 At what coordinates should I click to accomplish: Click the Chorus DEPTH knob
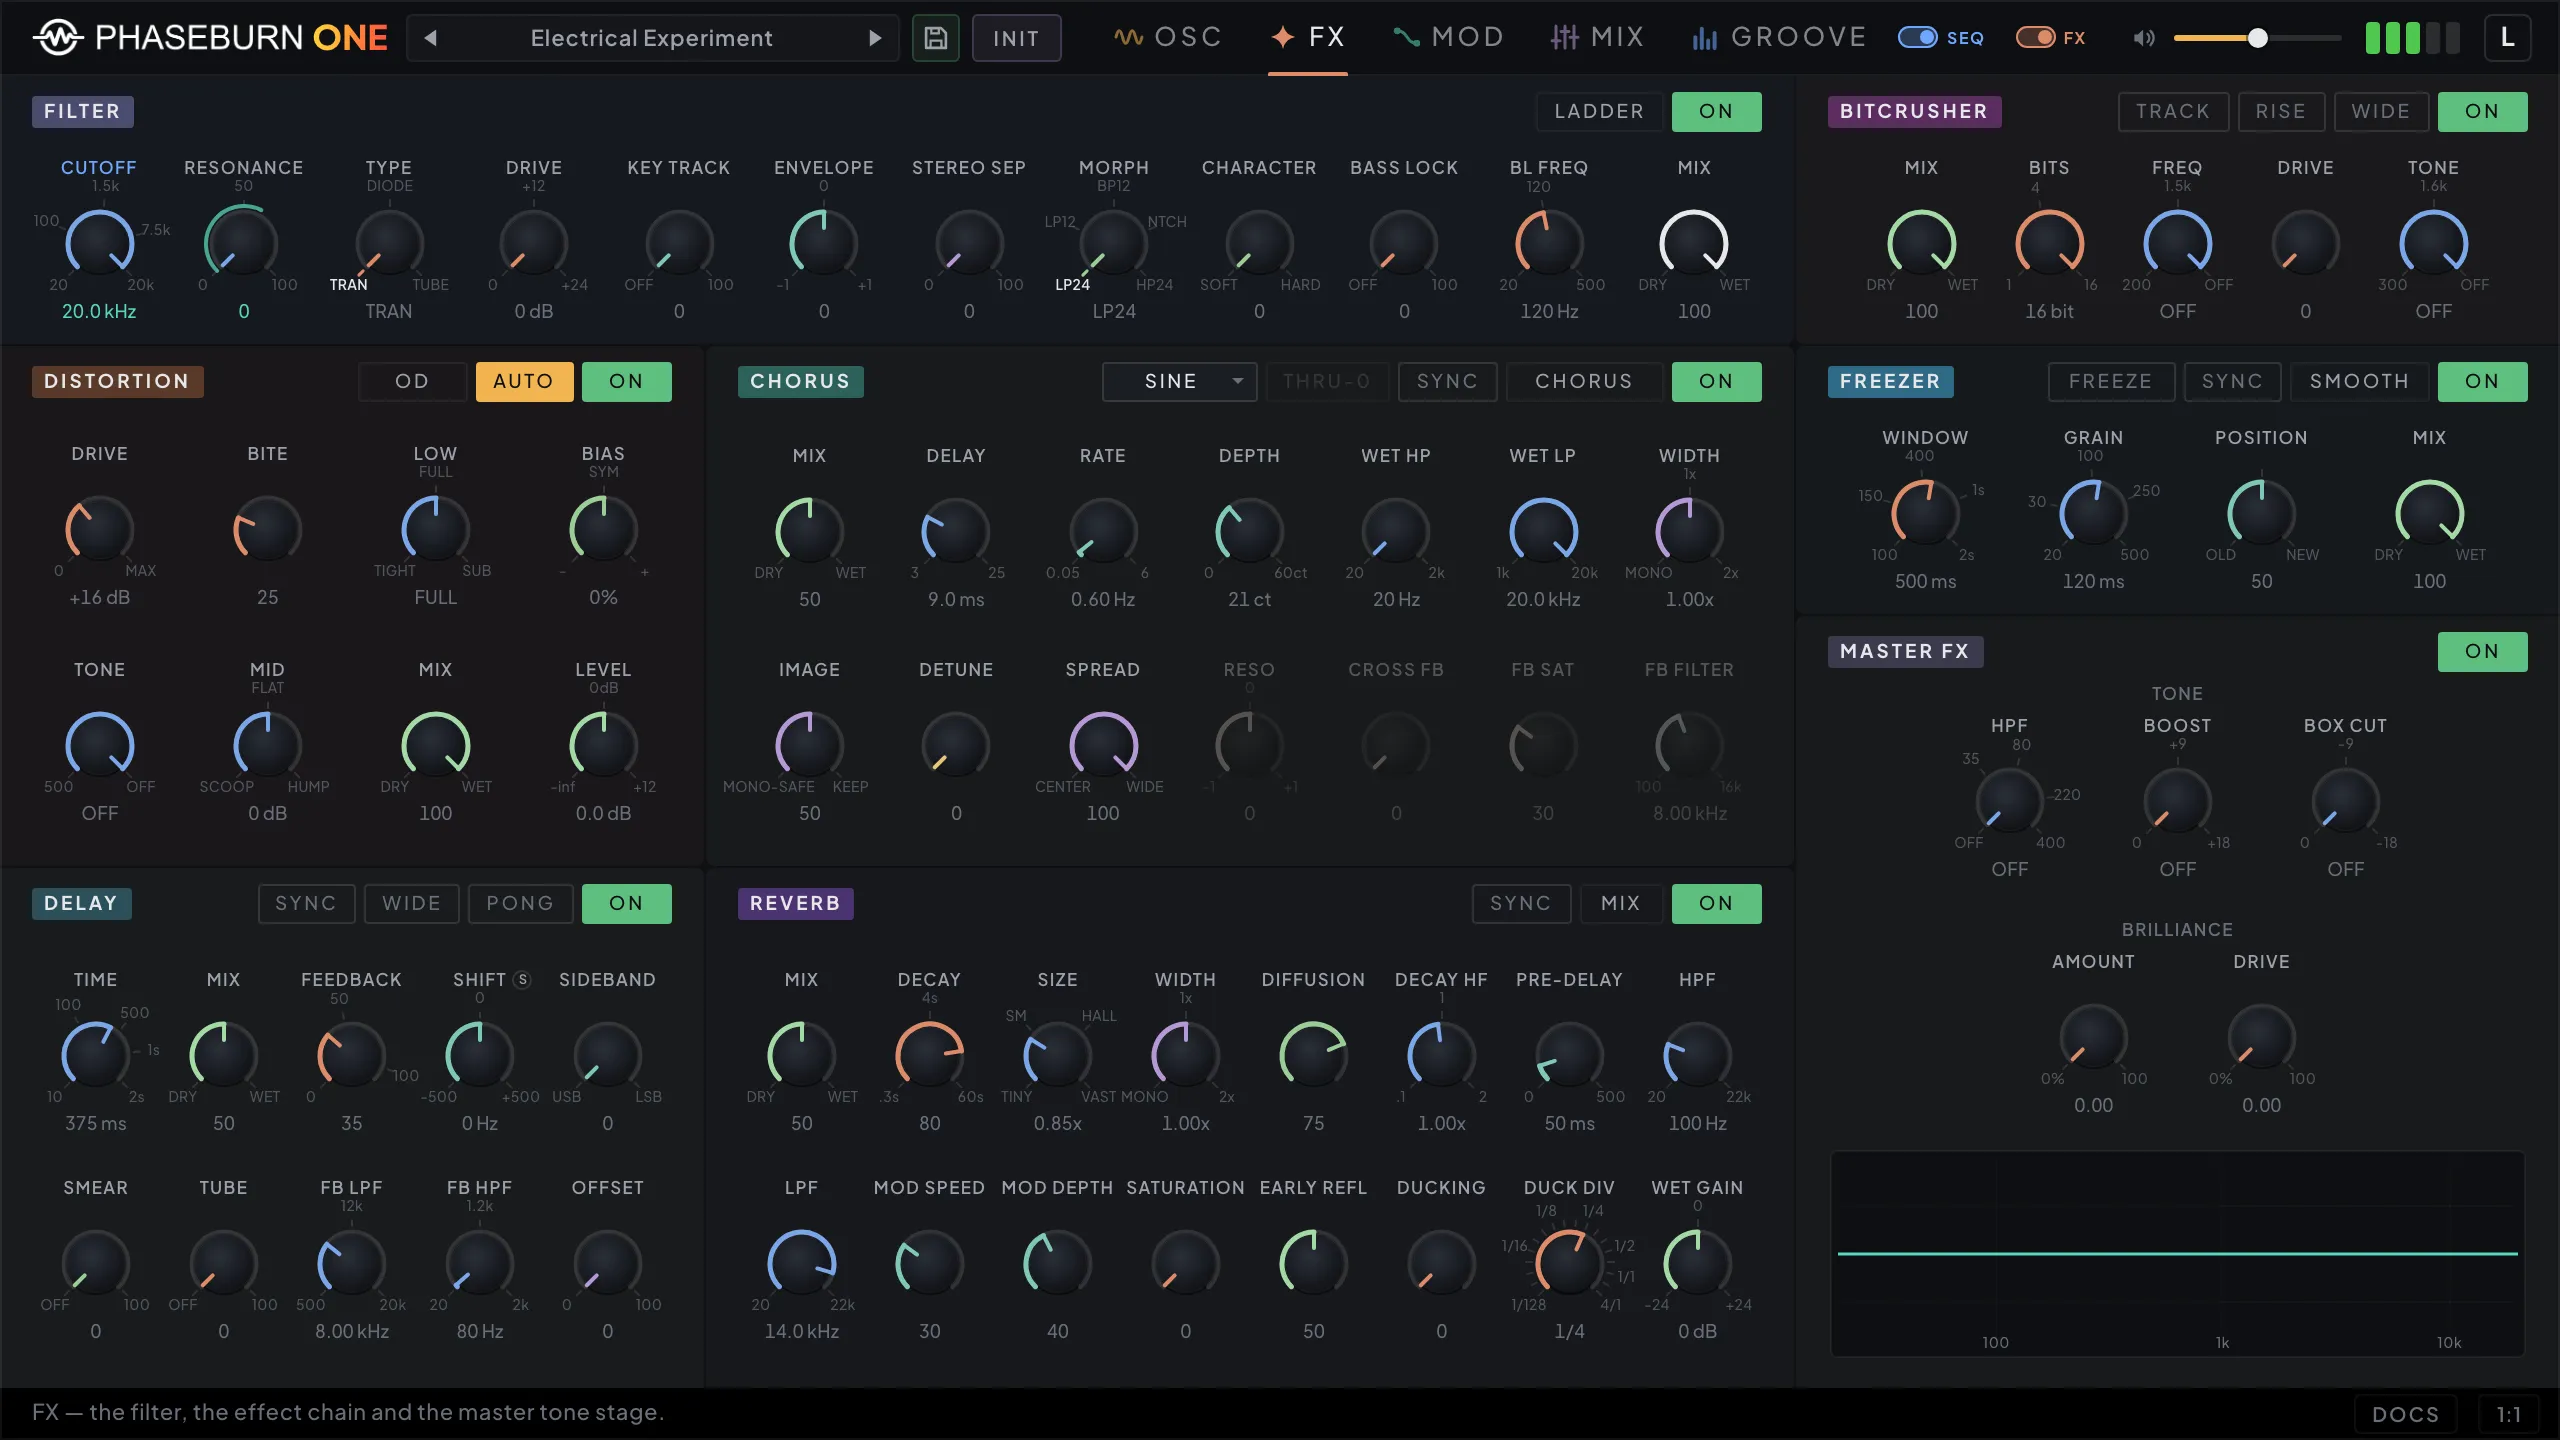coord(1249,531)
